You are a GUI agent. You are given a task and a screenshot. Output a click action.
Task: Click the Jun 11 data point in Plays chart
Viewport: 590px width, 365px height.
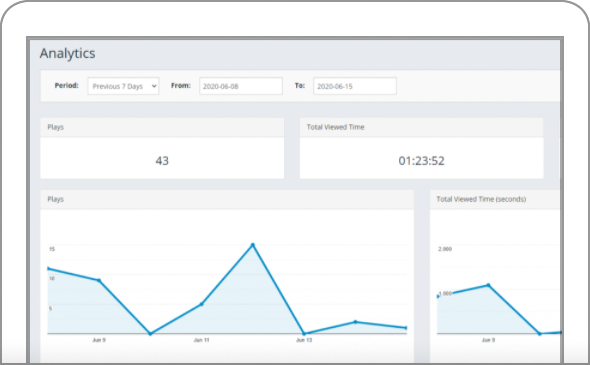pos(202,304)
